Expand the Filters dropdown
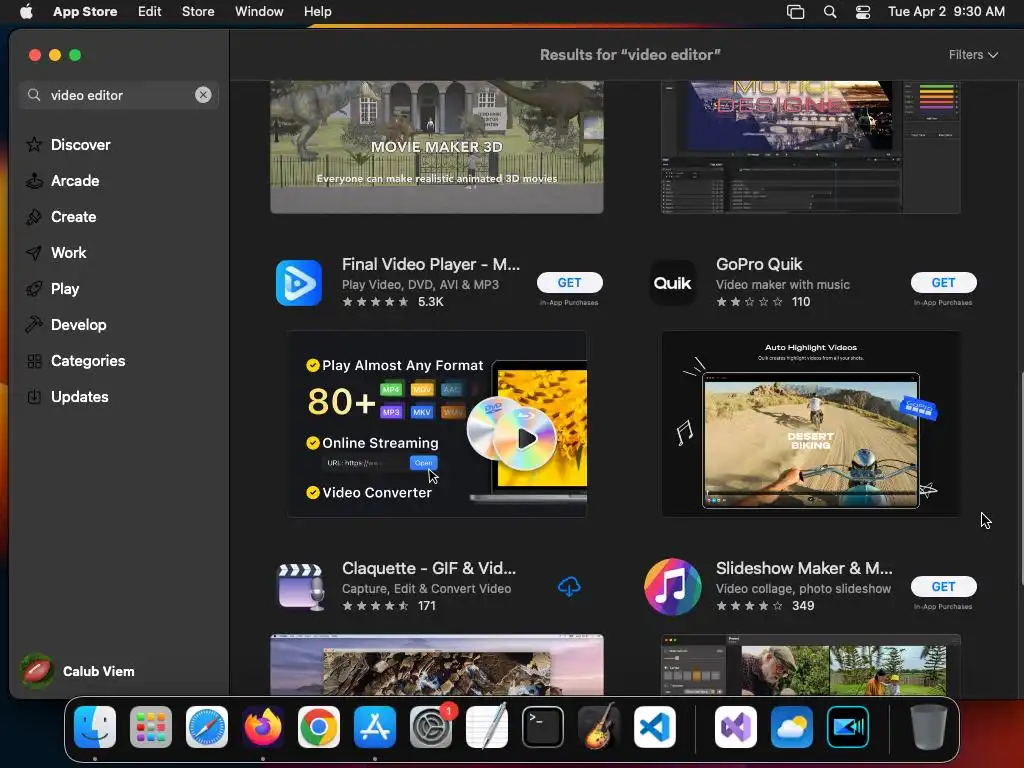The image size is (1024, 768). click(x=973, y=55)
